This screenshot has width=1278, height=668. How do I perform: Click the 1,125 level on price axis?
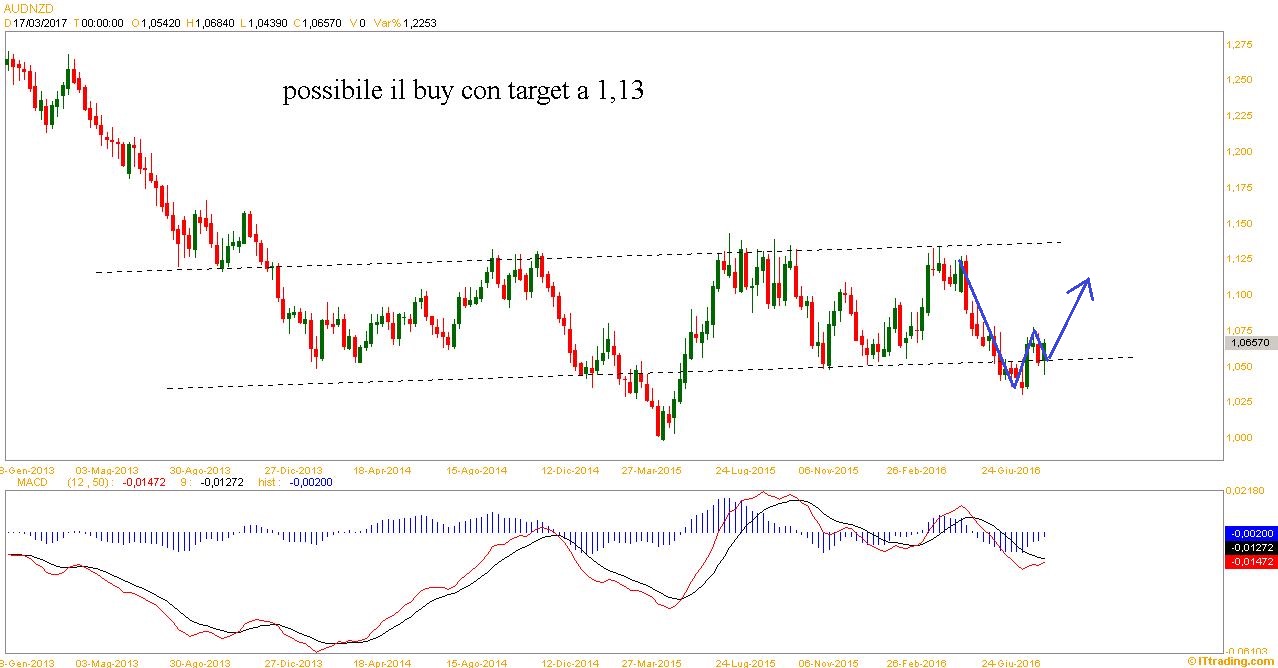(1240, 259)
